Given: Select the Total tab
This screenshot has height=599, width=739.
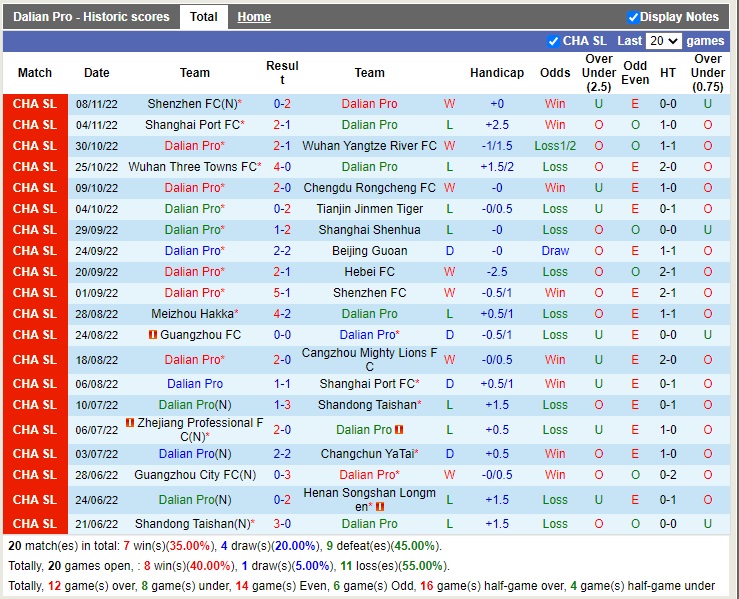Looking at the screenshot, I should coord(204,17).
